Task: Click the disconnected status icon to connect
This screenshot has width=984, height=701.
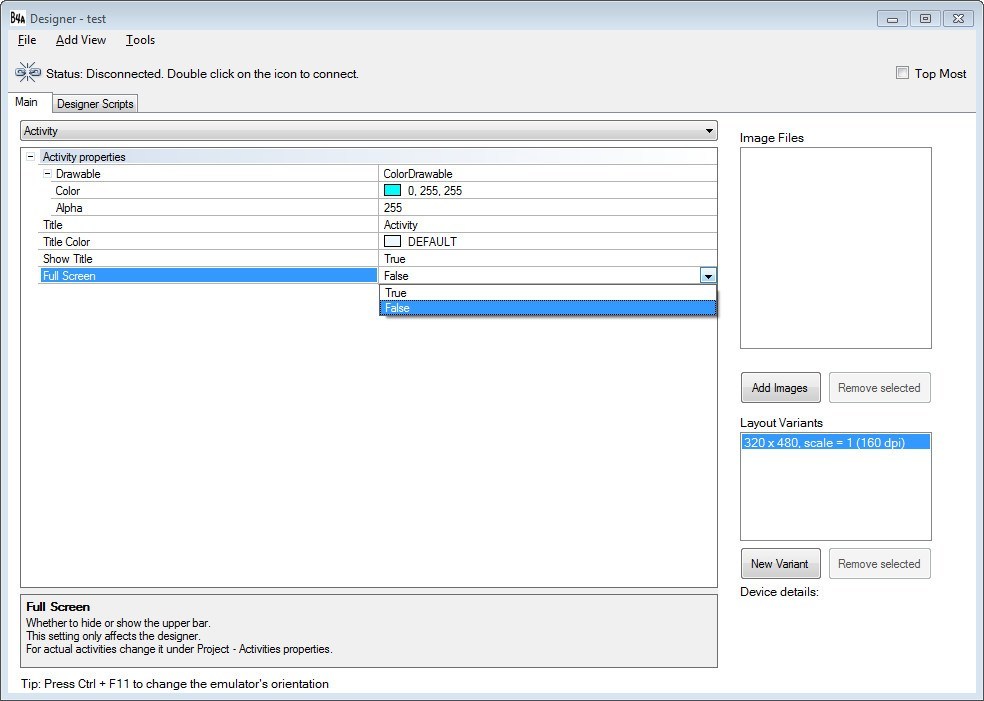Action: click(27, 72)
